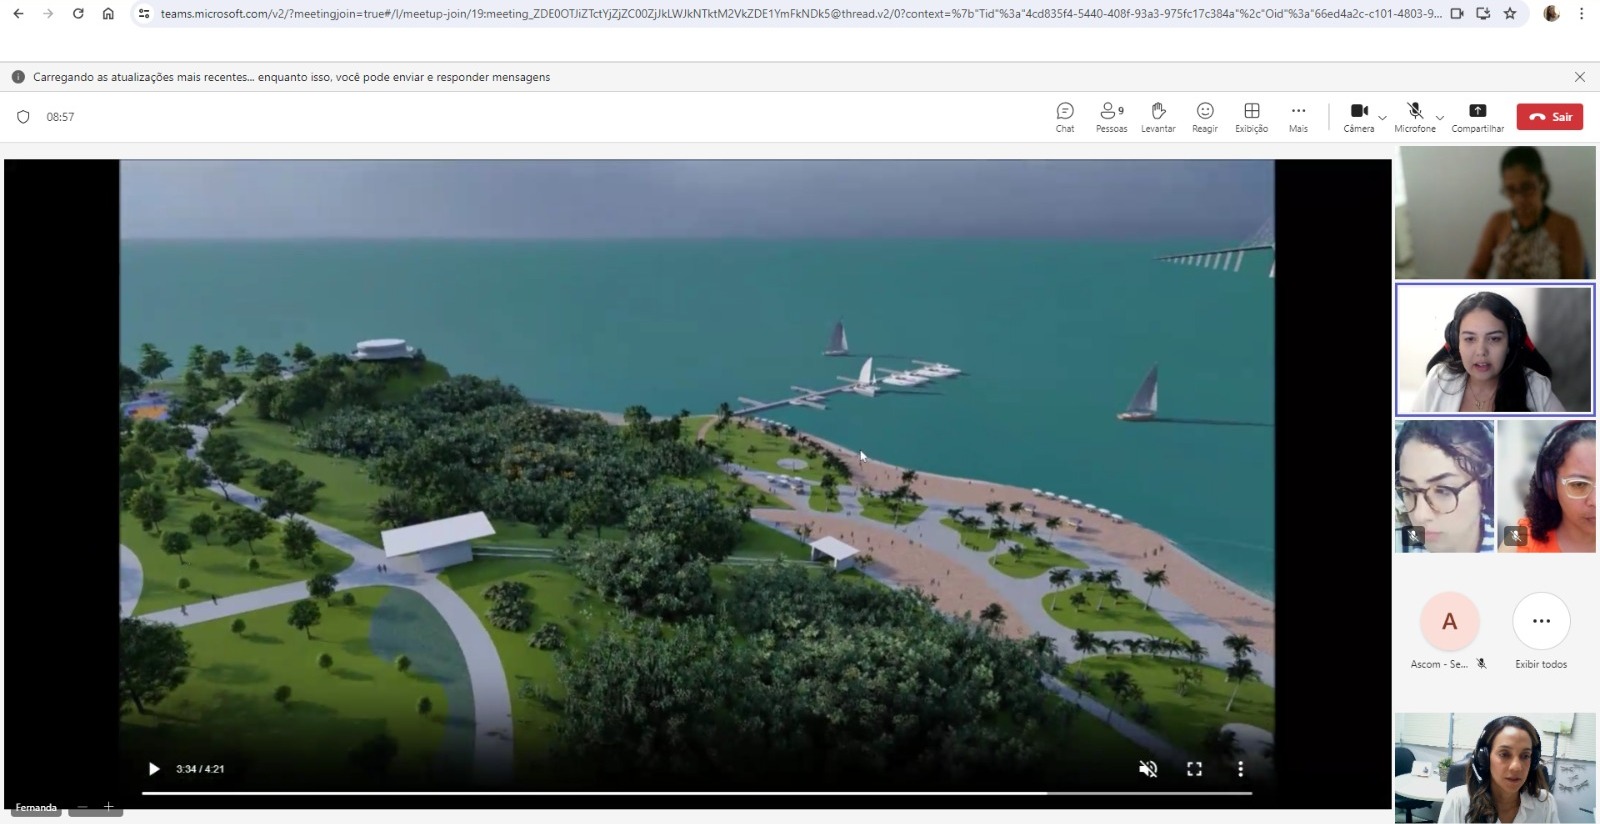Expand the camera options chevron
Viewport: 1600px width, 824px height.
[1382, 118]
